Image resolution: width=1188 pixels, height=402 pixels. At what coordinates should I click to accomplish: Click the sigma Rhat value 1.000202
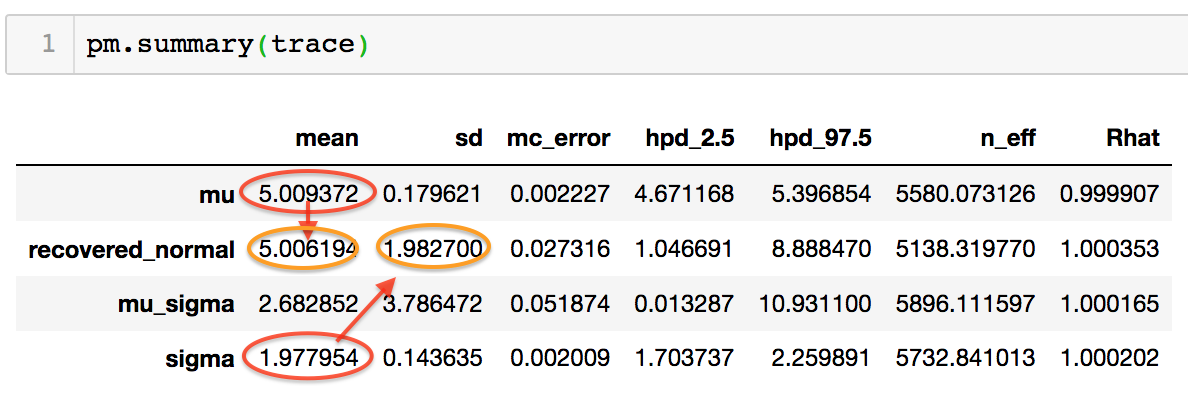click(x=1109, y=358)
